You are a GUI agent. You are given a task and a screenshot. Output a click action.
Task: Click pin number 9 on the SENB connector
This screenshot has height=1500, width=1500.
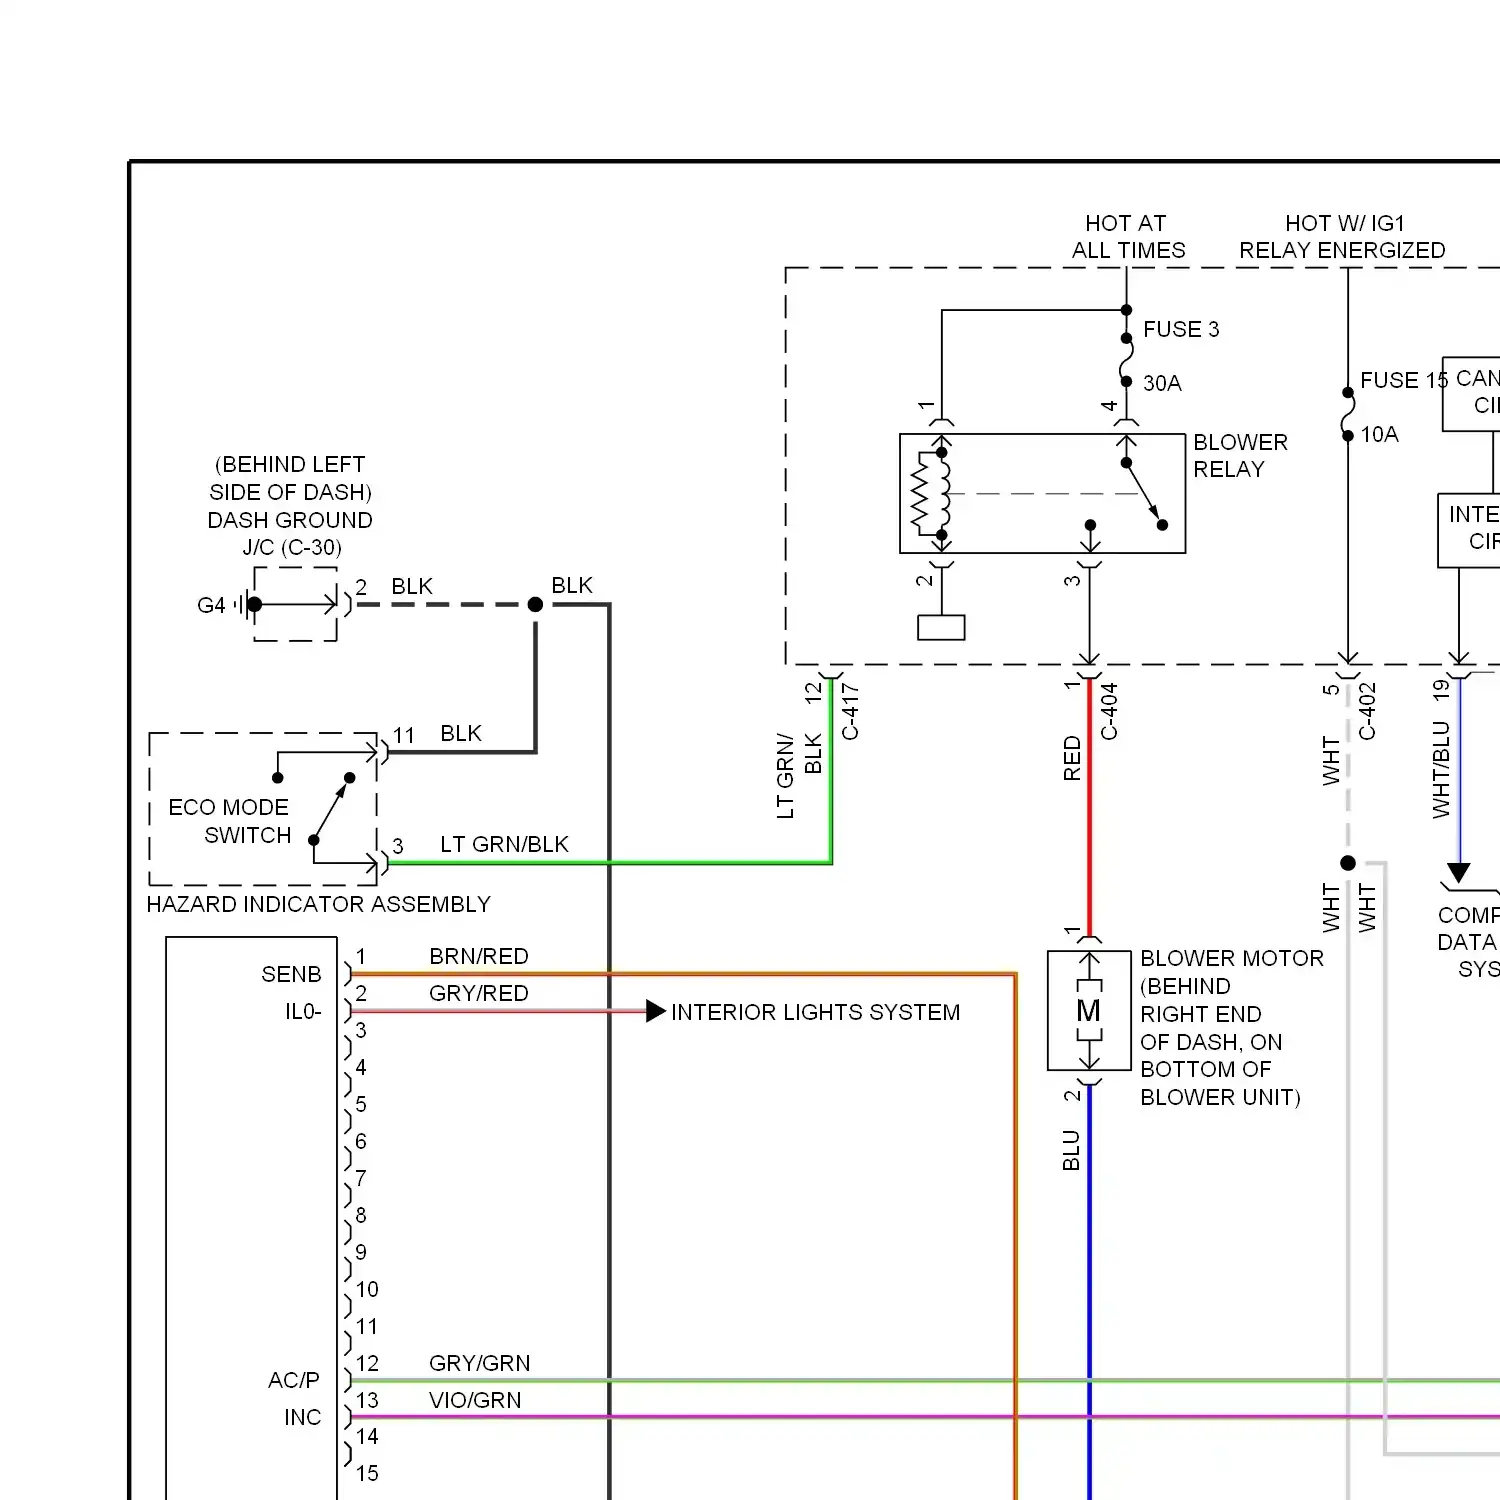tap(361, 1252)
